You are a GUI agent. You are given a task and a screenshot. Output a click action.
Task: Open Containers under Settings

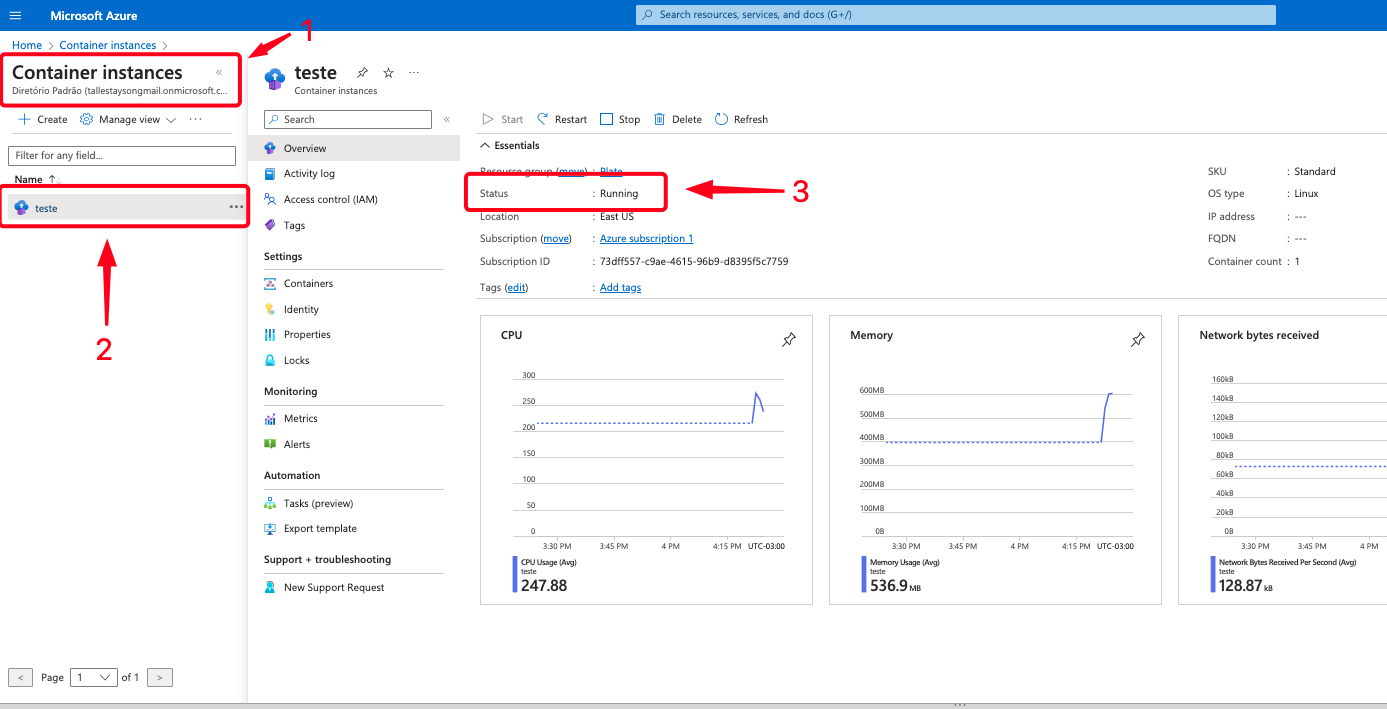coord(308,283)
